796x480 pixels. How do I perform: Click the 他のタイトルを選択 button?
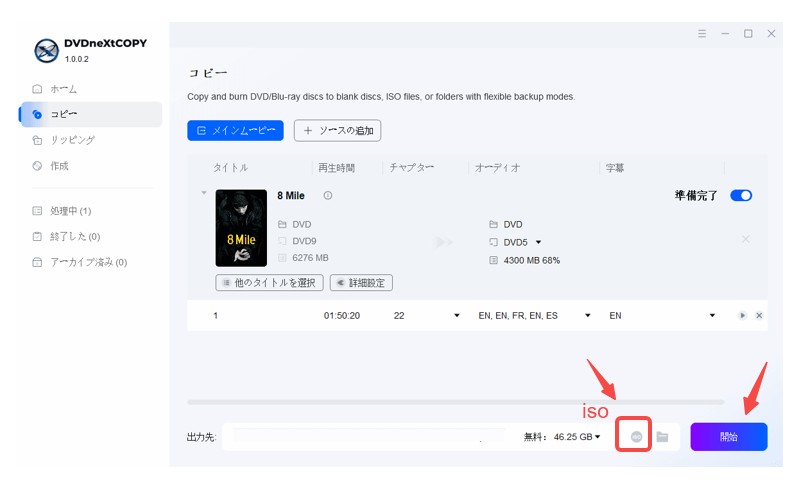pyautogui.click(x=270, y=283)
